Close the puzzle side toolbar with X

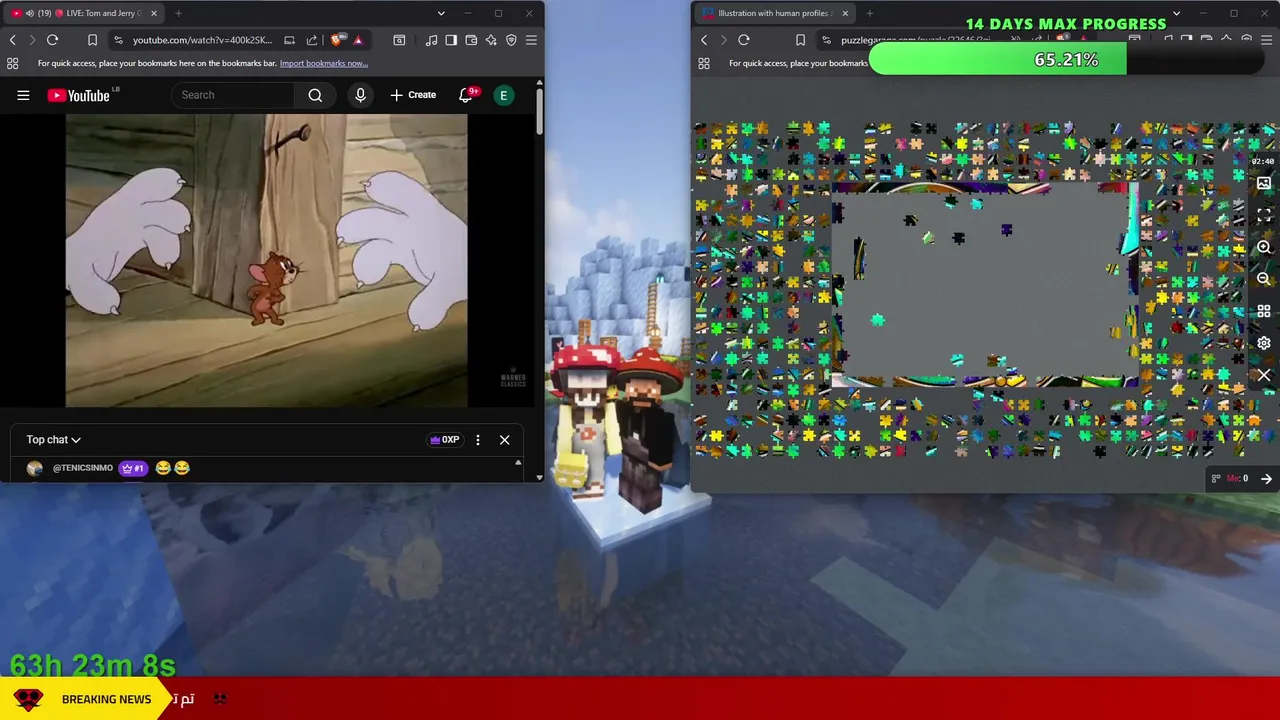[1264, 375]
